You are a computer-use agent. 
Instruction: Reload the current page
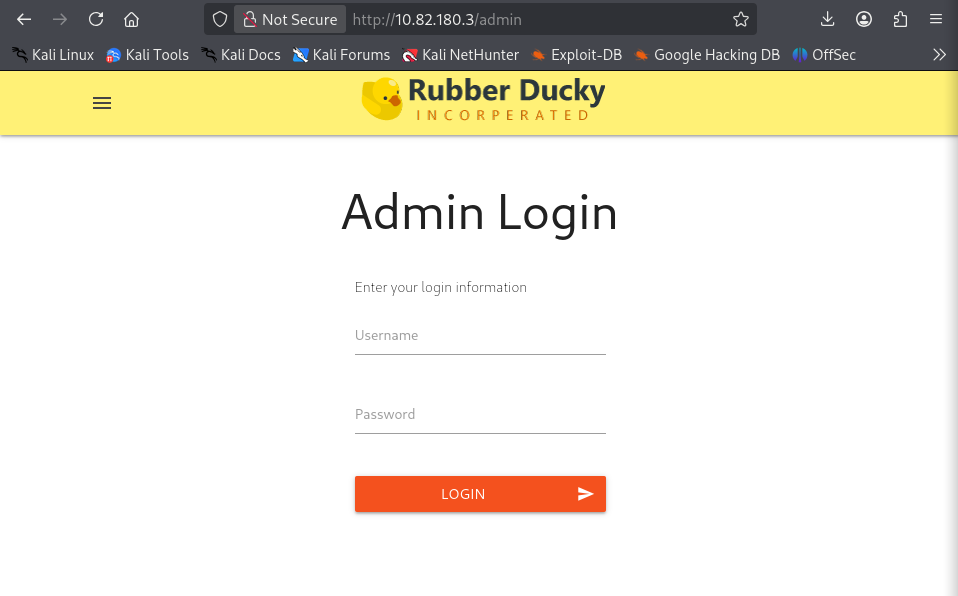pos(96,20)
